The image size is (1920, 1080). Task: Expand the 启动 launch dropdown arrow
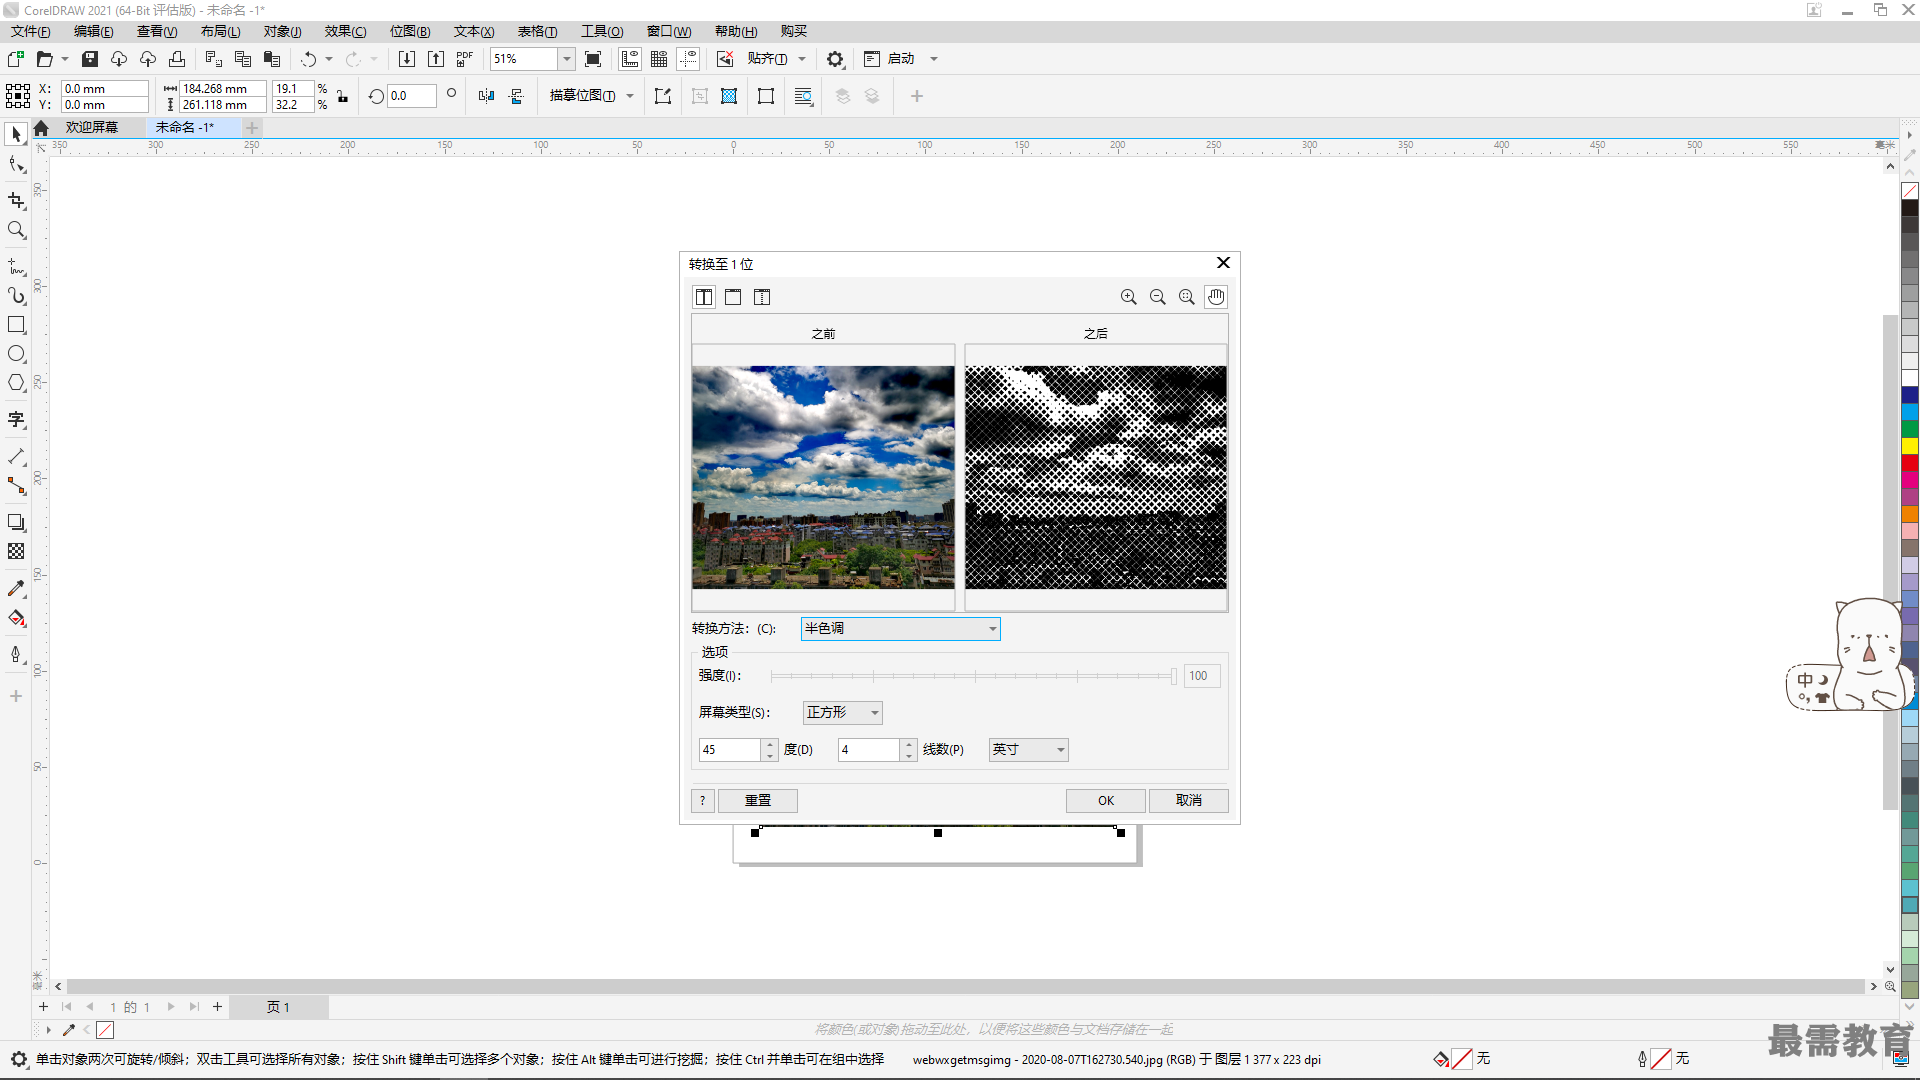point(934,59)
